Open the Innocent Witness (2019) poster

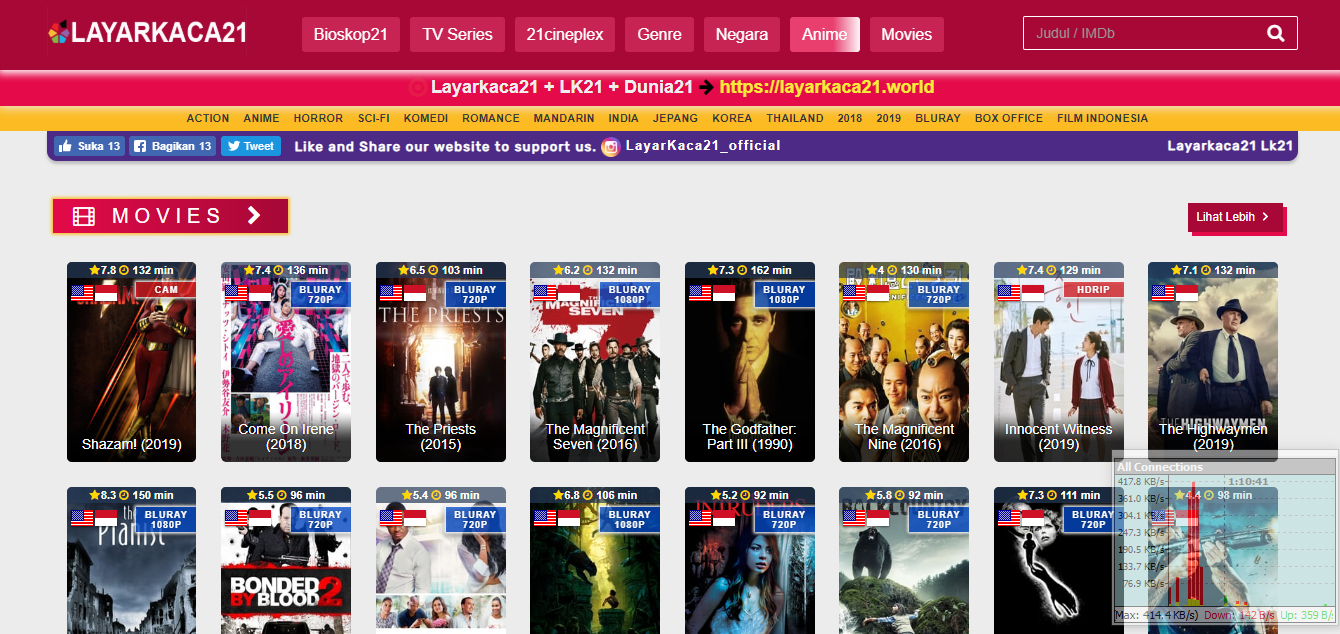point(1059,362)
